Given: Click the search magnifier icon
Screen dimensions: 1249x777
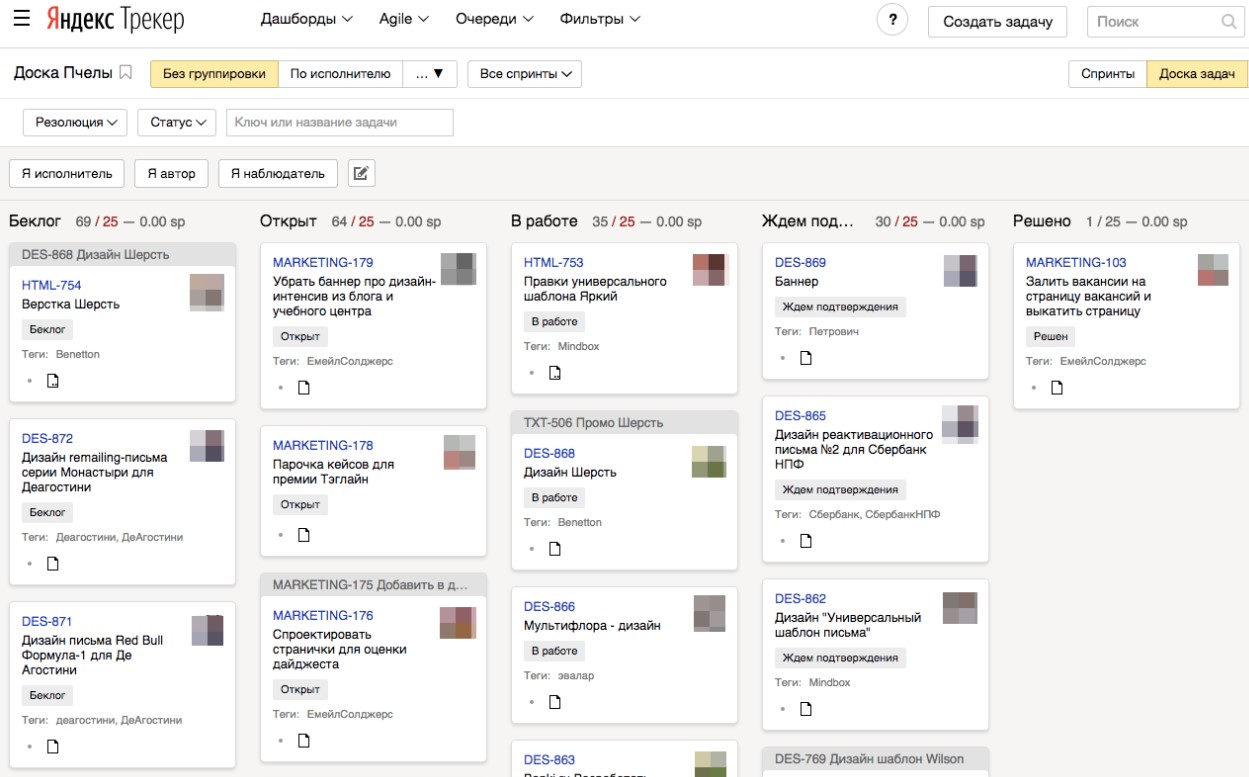Looking at the screenshot, I should (x=1229, y=21).
